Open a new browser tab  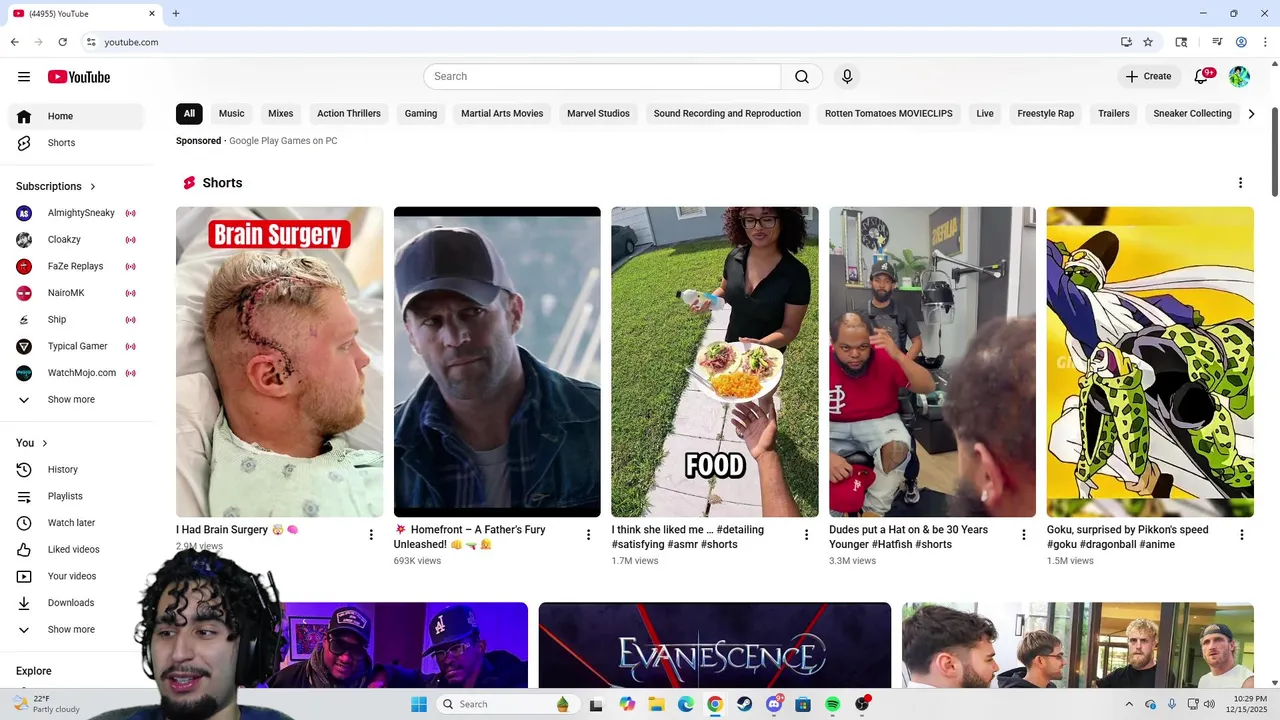(x=176, y=14)
